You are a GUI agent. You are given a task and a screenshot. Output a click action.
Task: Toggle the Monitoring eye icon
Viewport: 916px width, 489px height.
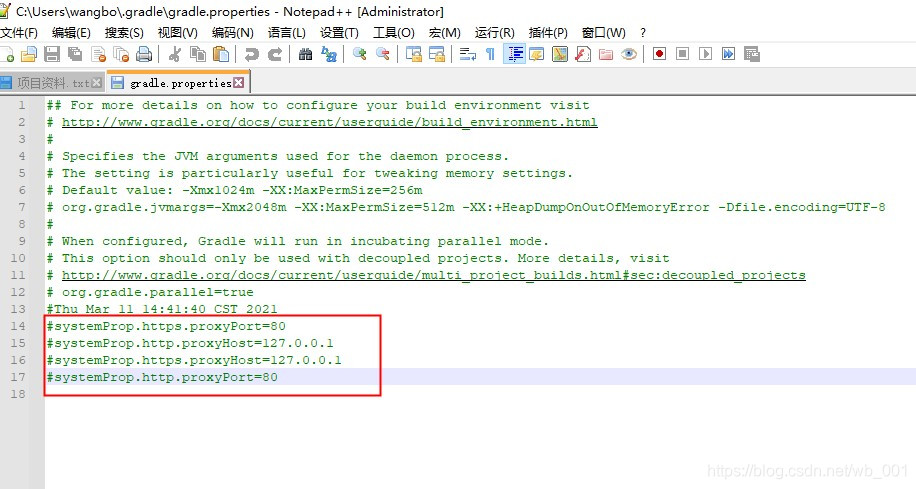pyautogui.click(x=629, y=54)
